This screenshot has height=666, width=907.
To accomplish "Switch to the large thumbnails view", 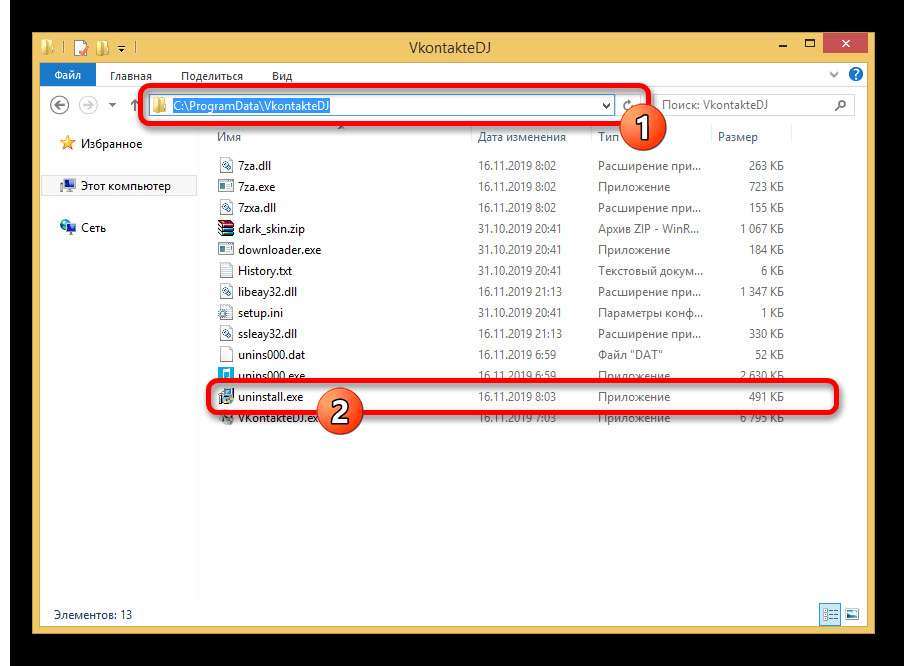I will pyautogui.click(x=852, y=615).
